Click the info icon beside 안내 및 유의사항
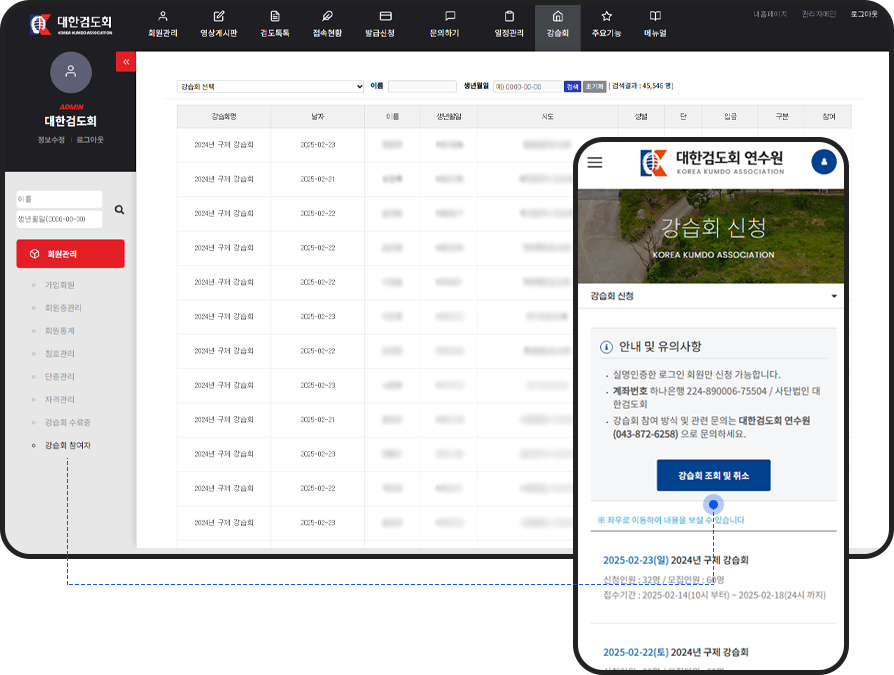 (x=606, y=347)
